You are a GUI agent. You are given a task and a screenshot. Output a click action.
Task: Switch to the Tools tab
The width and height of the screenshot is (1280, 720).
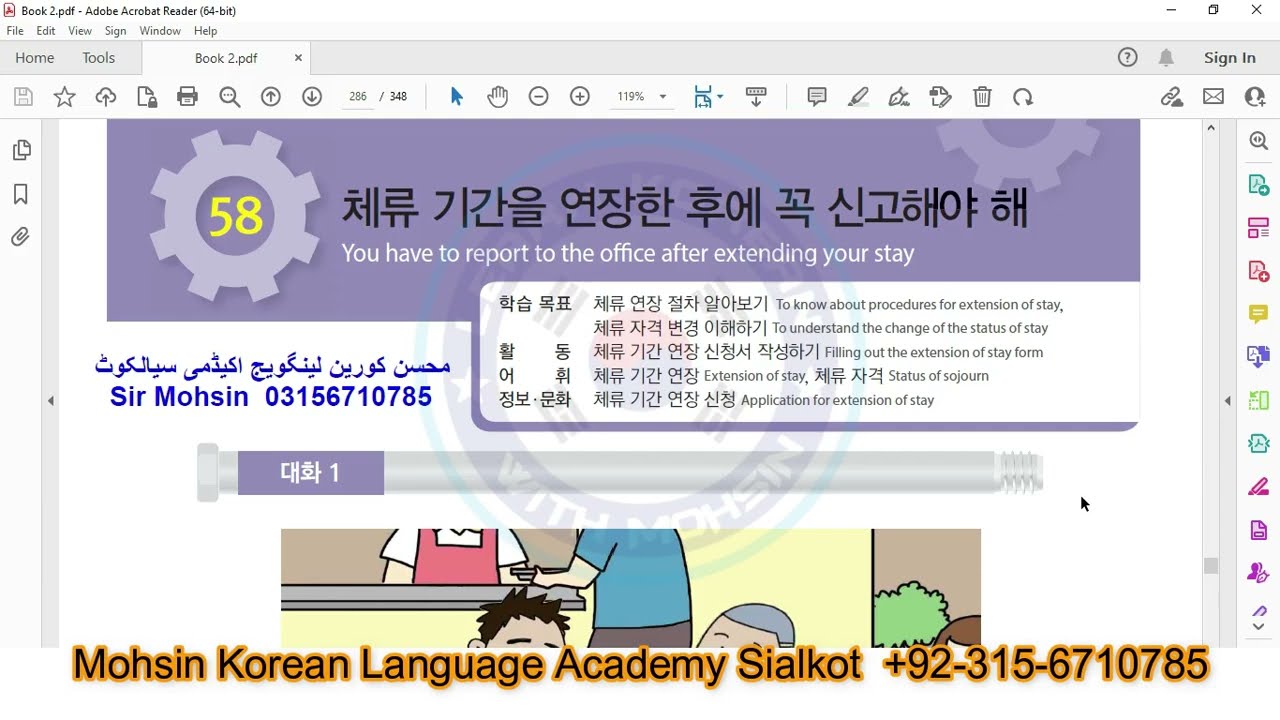tap(98, 58)
